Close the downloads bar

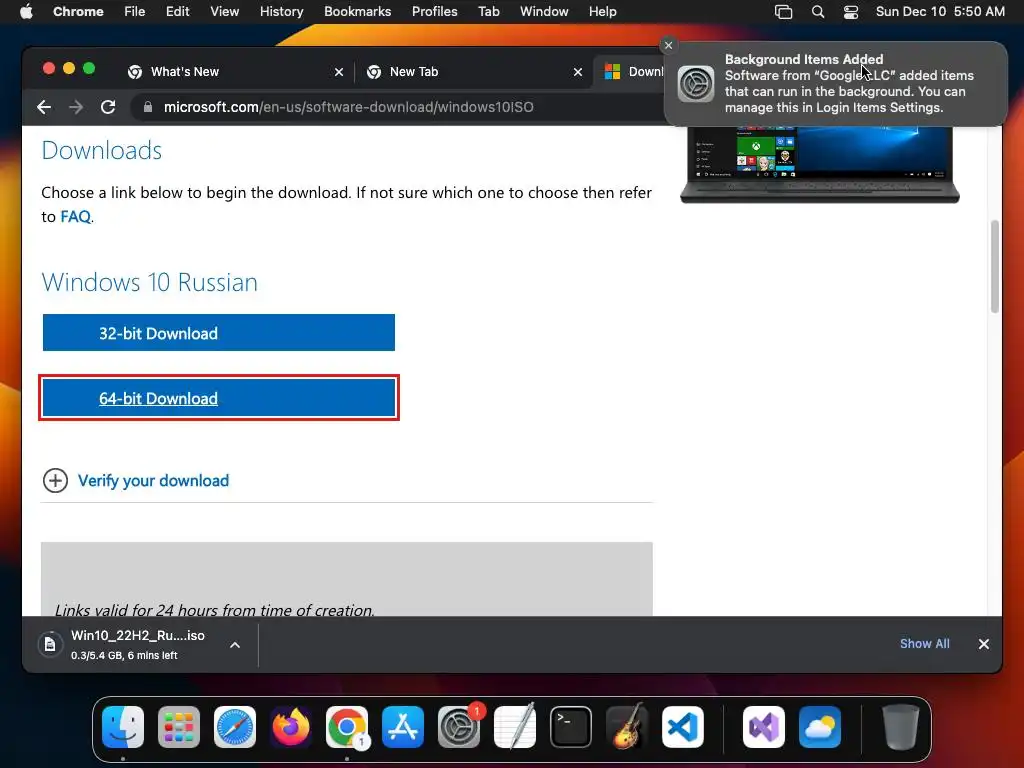coord(984,644)
